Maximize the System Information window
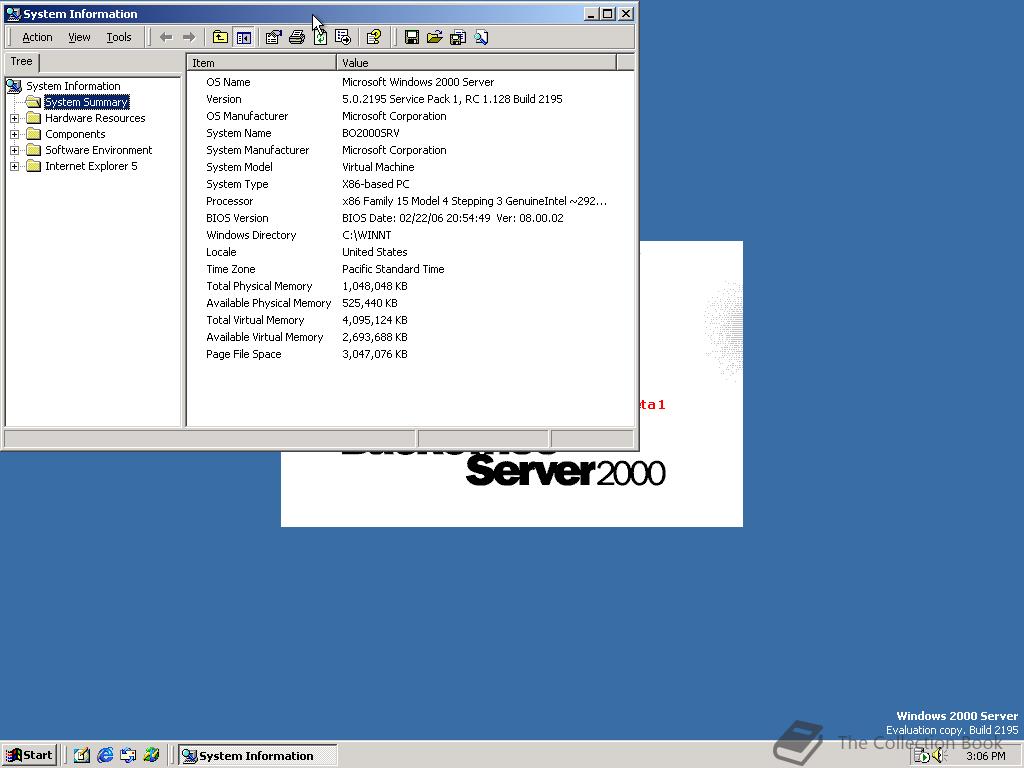The height and width of the screenshot is (768, 1024). pyautogui.click(x=607, y=14)
